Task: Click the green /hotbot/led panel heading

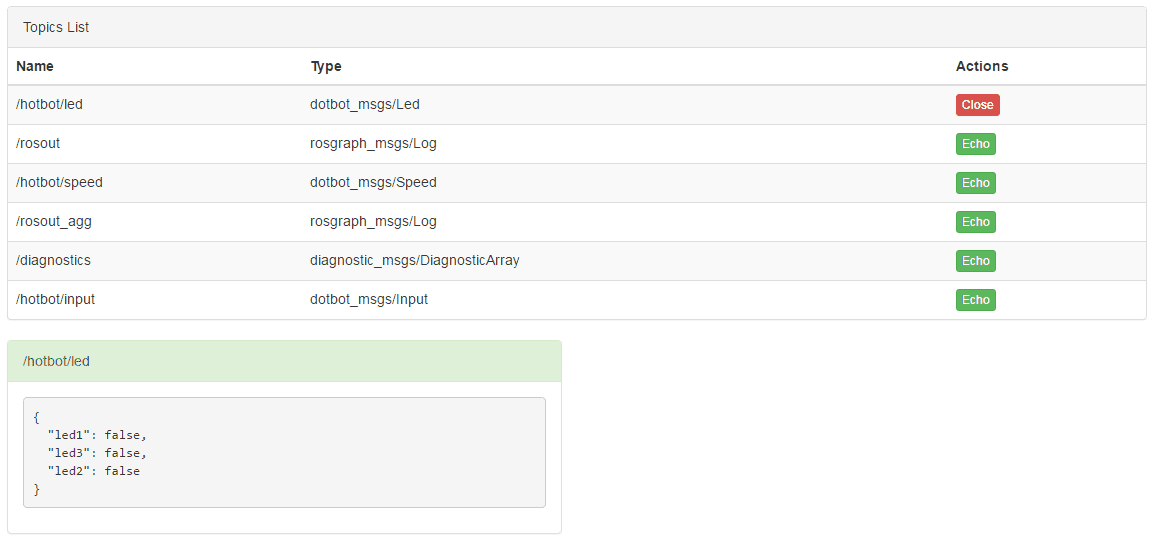Action: (284, 361)
